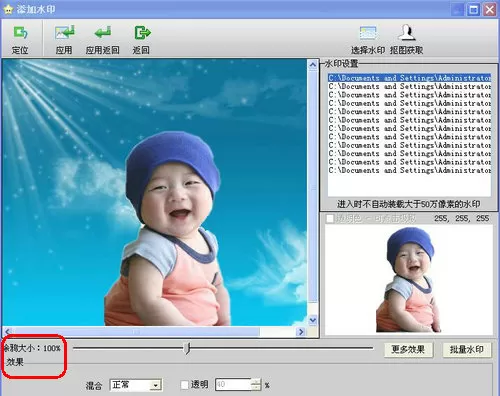Click the 应用 apply icon

point(64,33)
